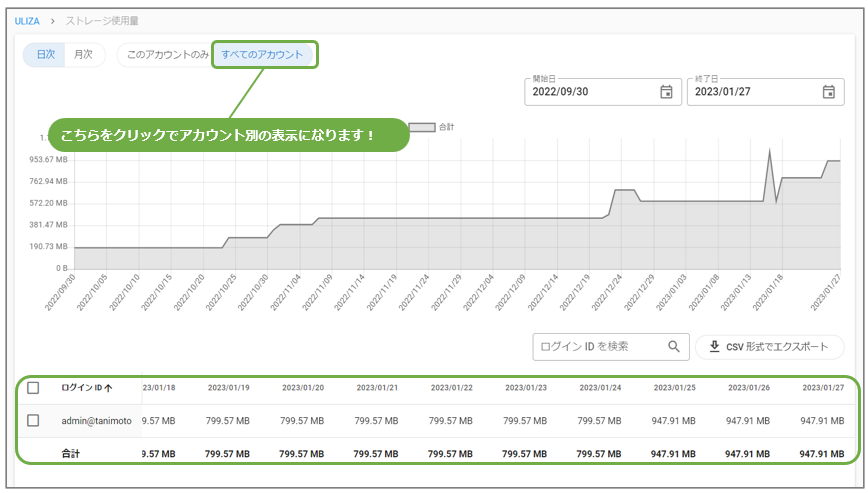Click the 開始日 date field
This screenshot has height=493, width=868.
589,92
